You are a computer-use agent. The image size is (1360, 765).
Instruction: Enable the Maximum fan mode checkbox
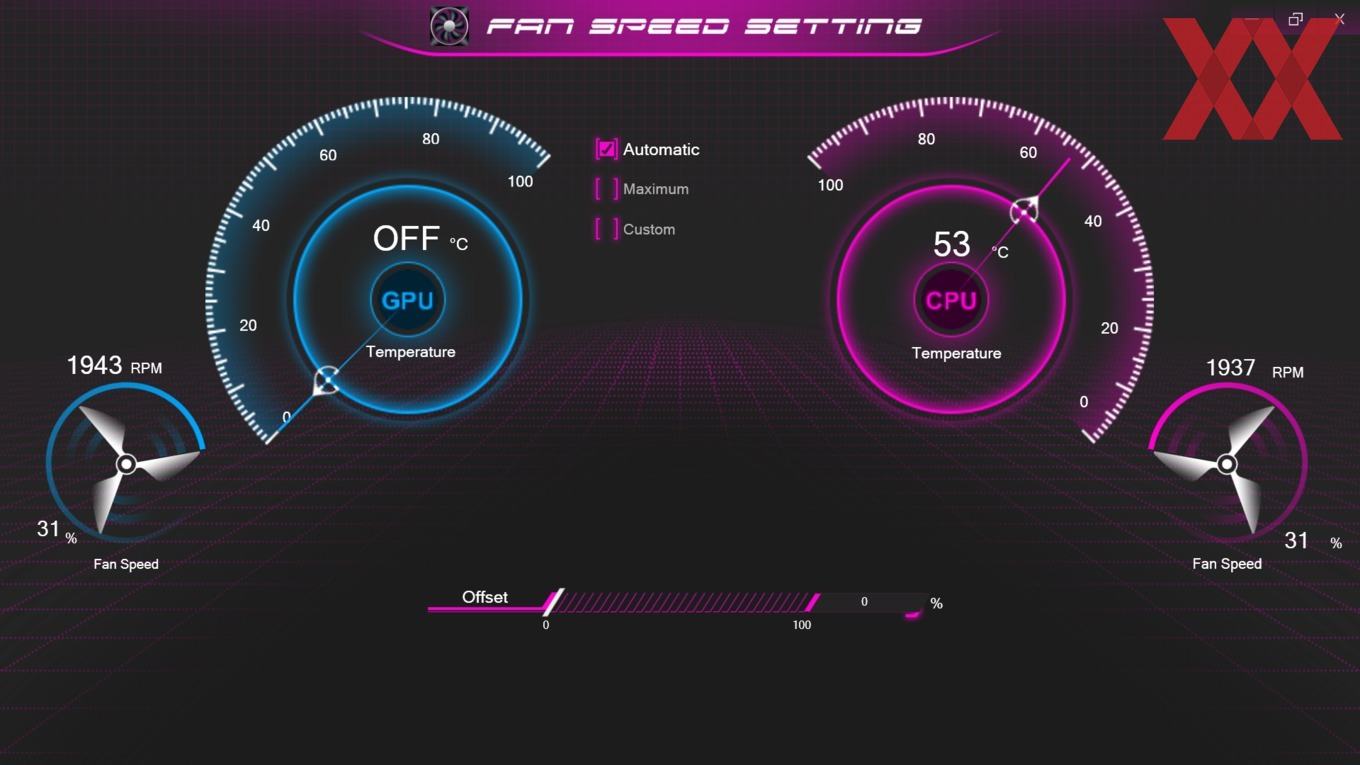click(x=607, y=189)
